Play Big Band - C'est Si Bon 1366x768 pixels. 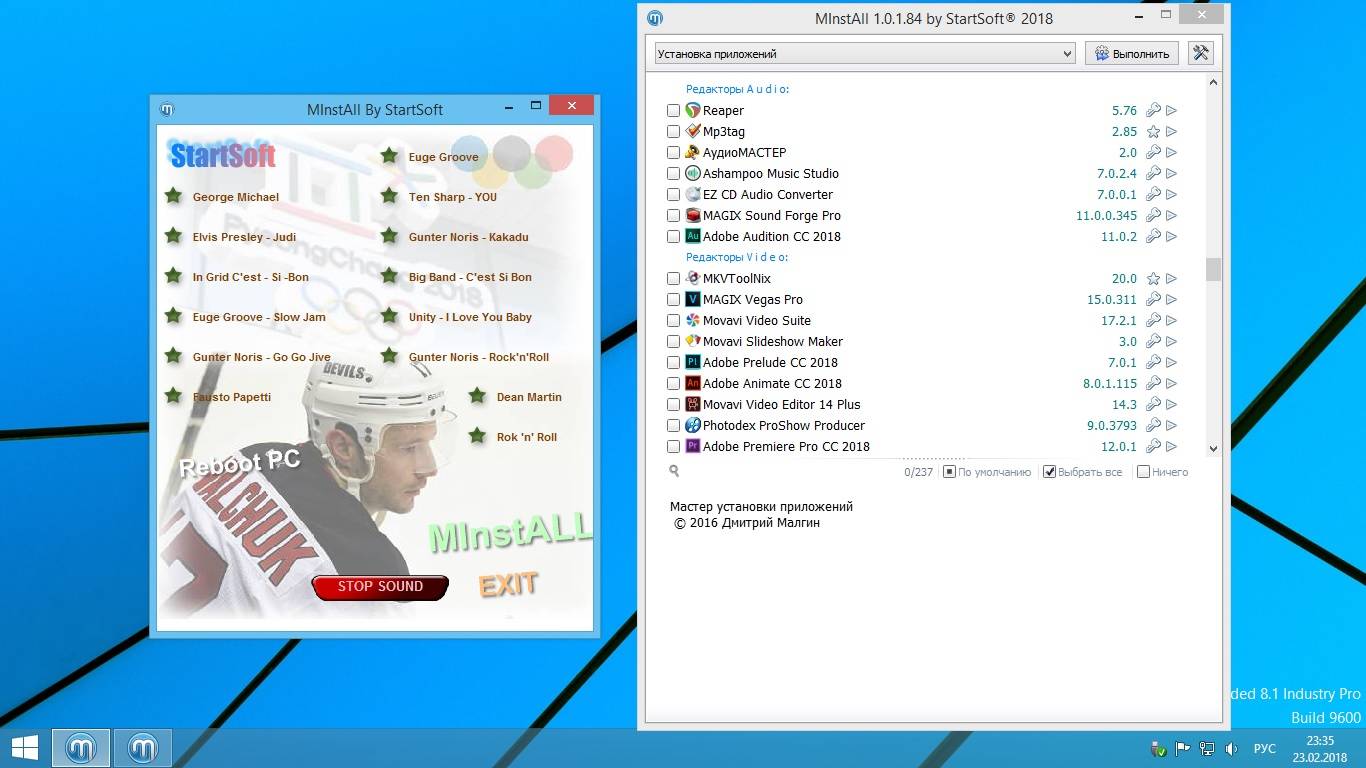(x=470, y=277)
